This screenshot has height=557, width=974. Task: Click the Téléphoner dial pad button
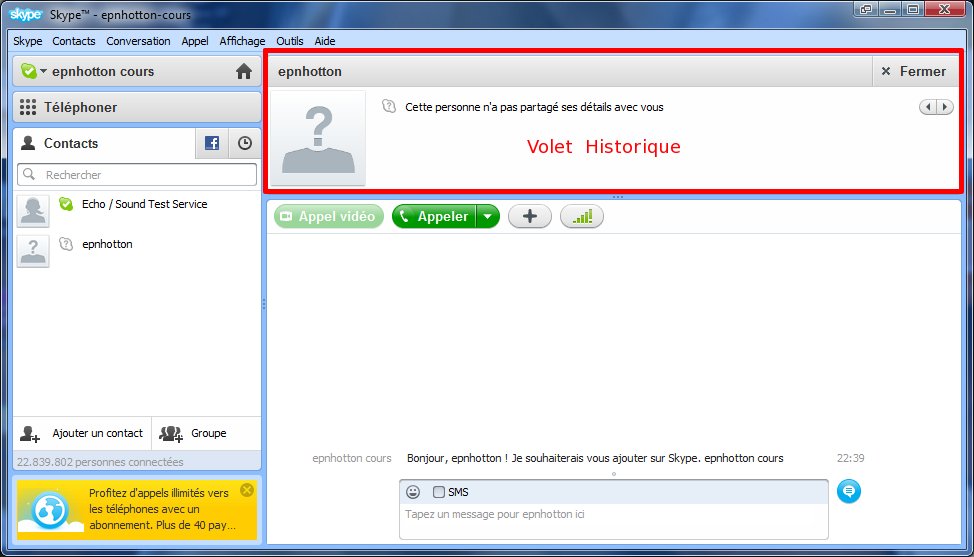[137, 107]
